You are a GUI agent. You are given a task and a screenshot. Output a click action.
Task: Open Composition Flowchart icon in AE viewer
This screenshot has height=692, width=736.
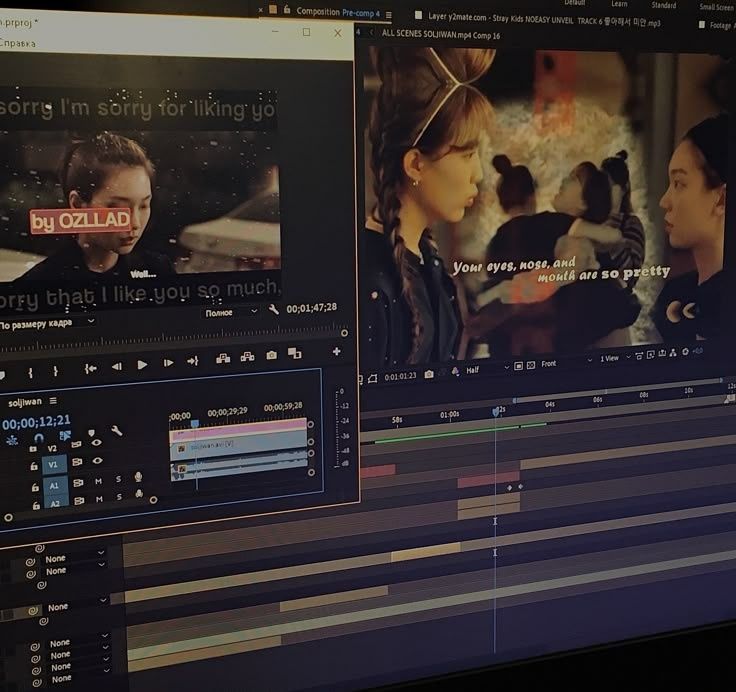coord(673,353)
